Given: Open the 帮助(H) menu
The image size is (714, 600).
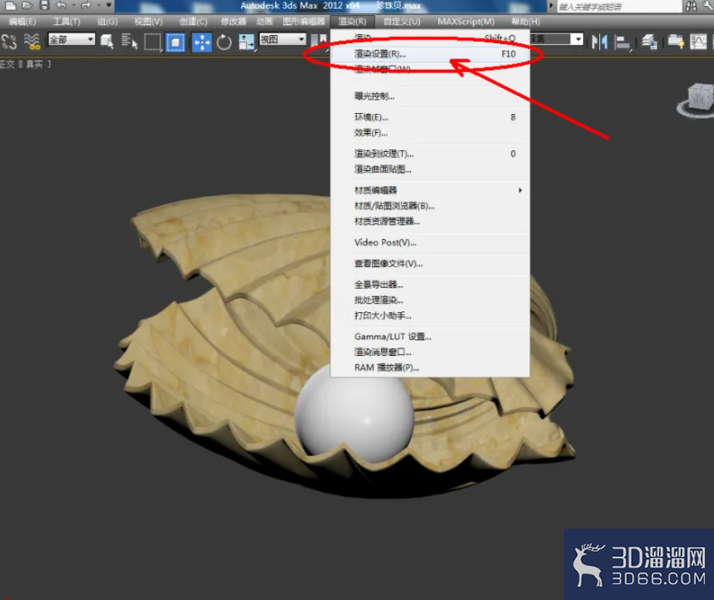Looking at the screenshot, I should tap(525, 21).
